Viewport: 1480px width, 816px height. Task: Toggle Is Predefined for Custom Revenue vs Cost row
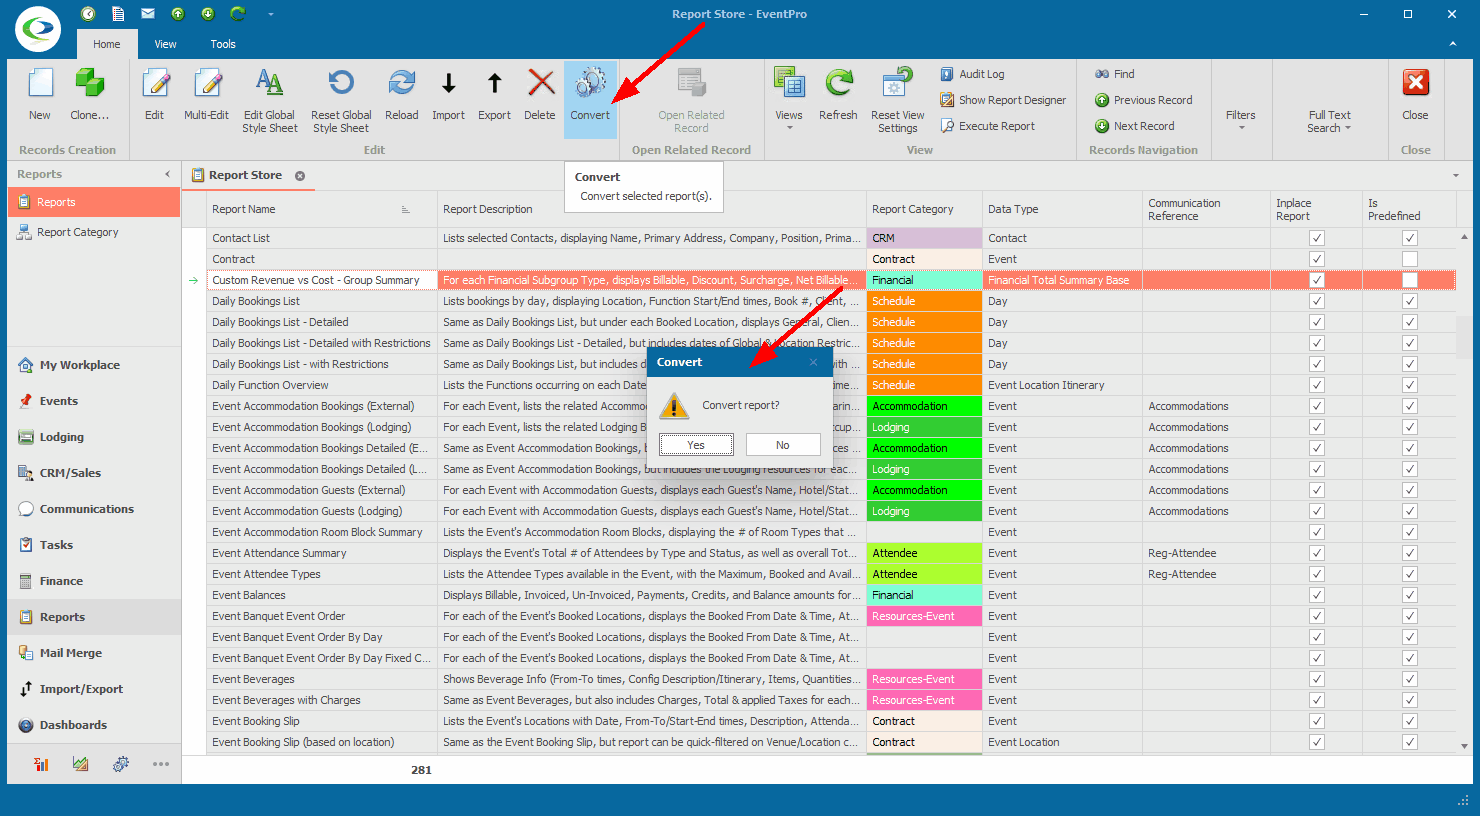click(1409, 280)
